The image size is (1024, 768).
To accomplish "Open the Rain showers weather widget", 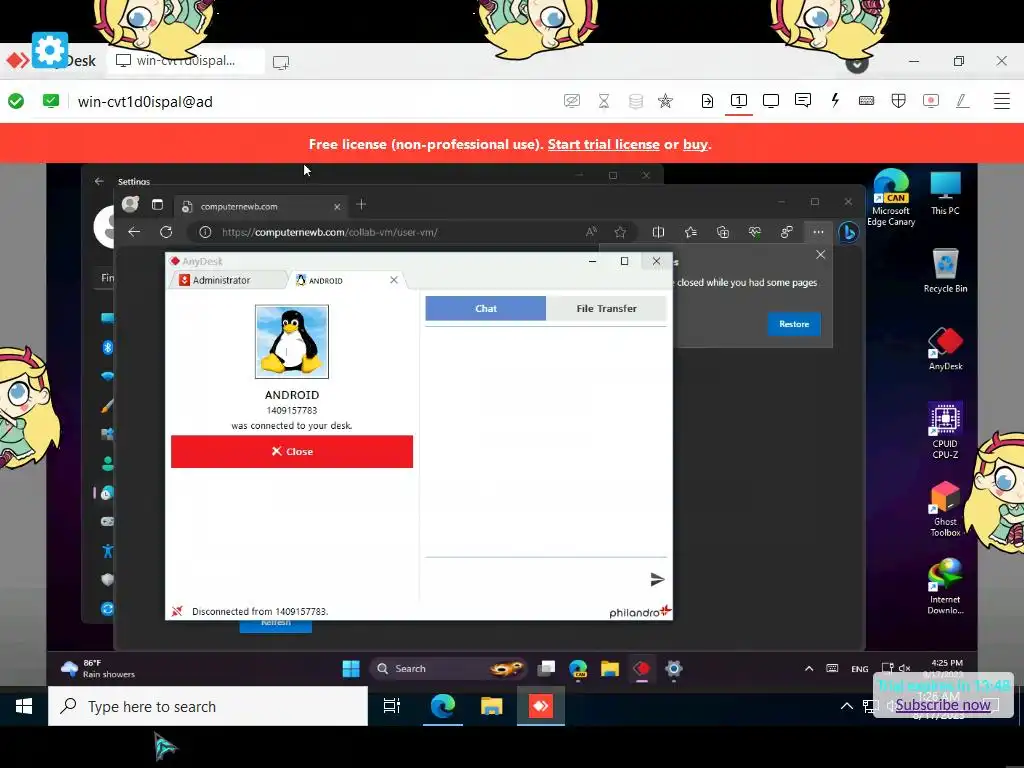I will click(97, 669).
